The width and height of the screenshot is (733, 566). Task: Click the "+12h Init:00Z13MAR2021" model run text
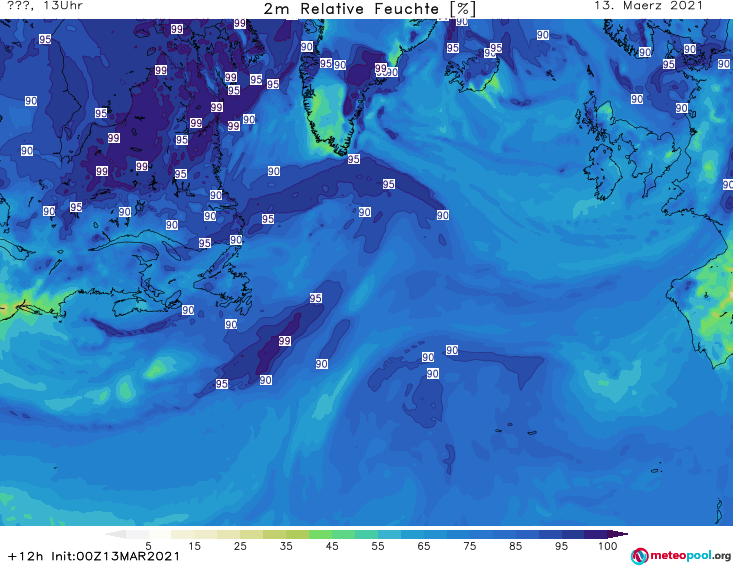click(93, 556)
